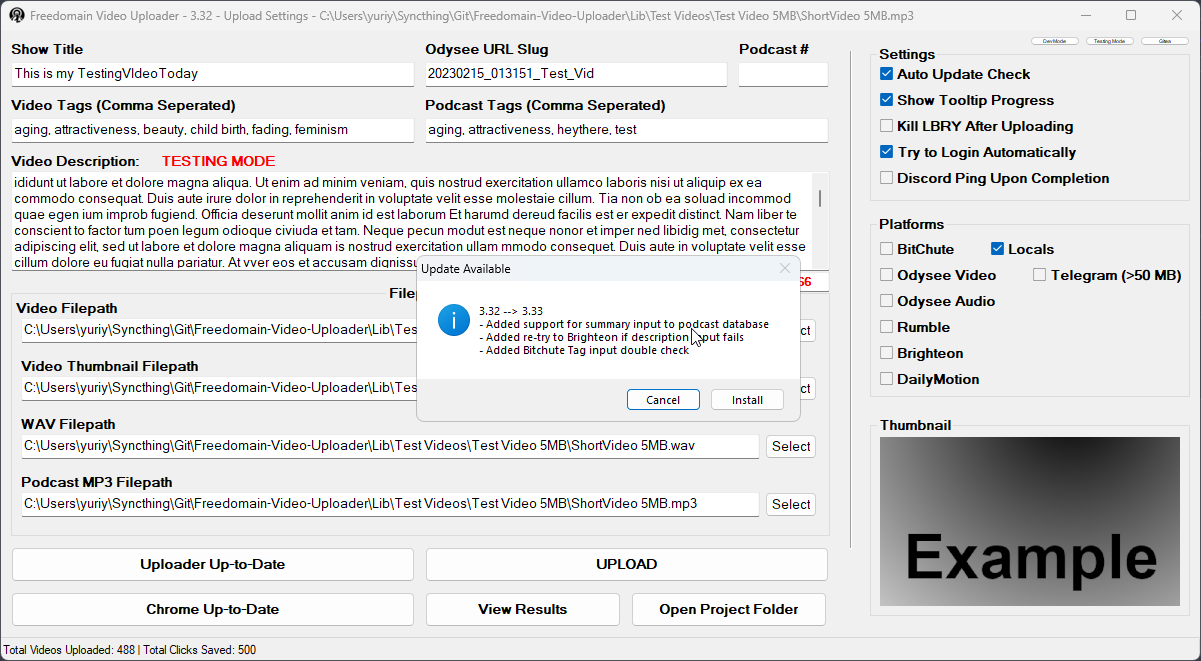Screen dimensions: 1201x661
Task: Click 'Added Bitchute Tag input double check' line
Action: pos(584,350)
